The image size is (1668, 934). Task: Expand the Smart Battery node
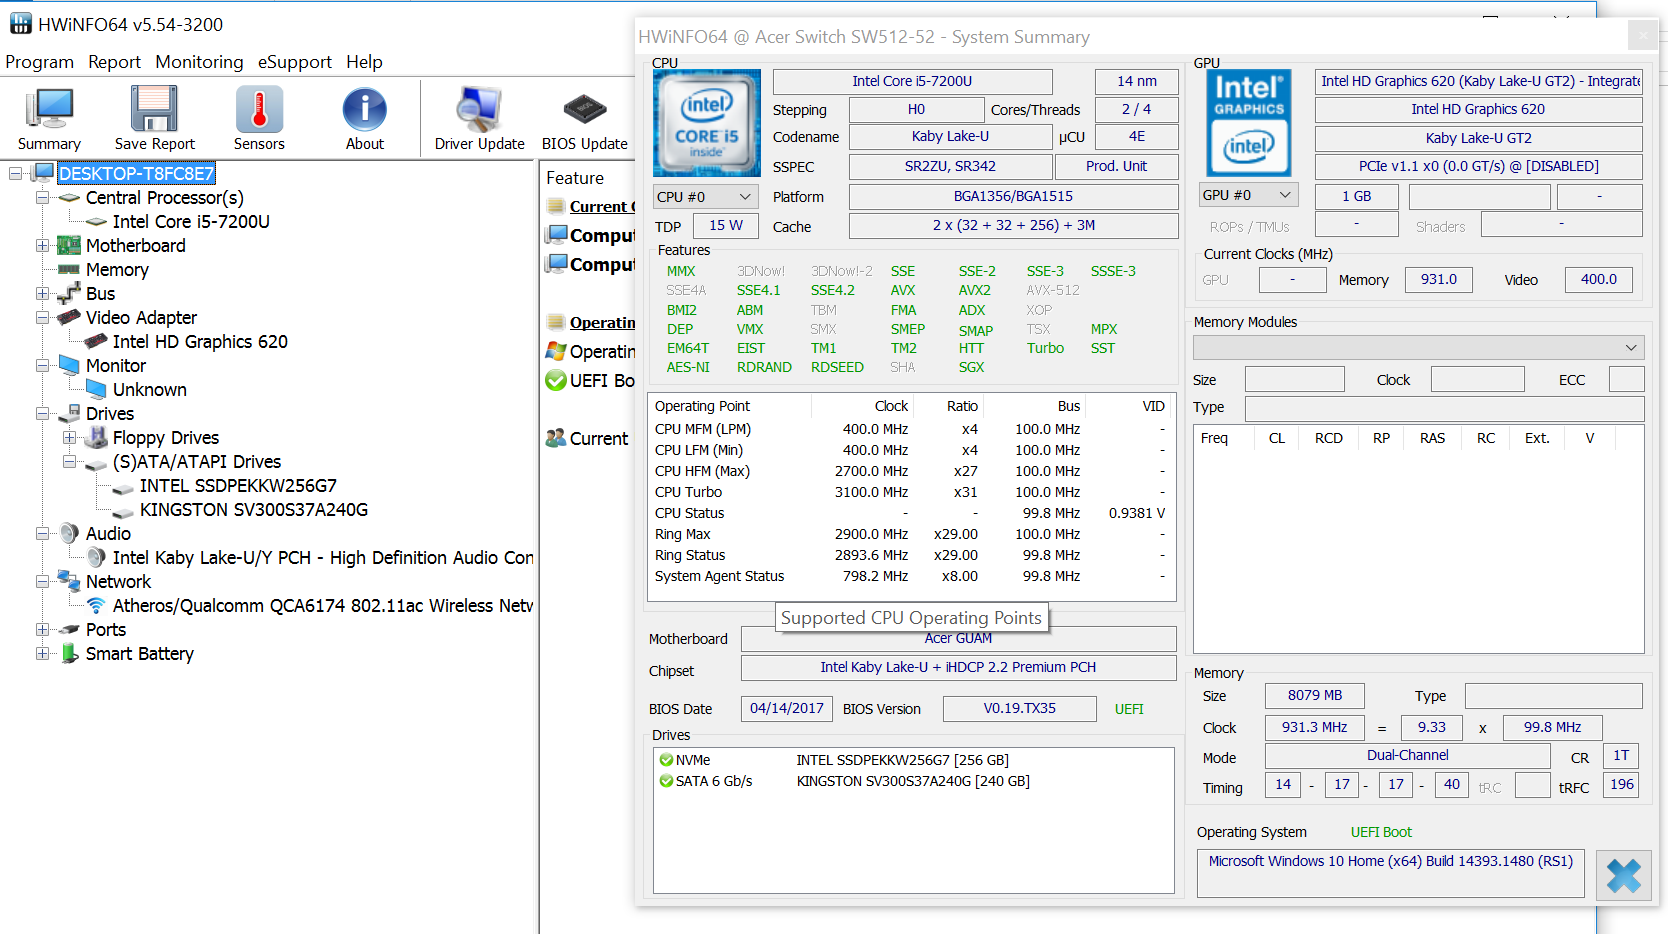(42, 653)
